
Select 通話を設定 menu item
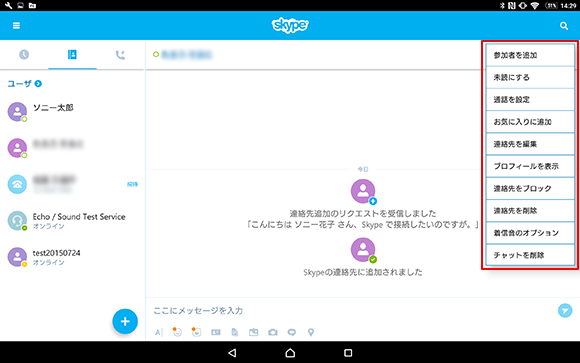coord(530,100)
